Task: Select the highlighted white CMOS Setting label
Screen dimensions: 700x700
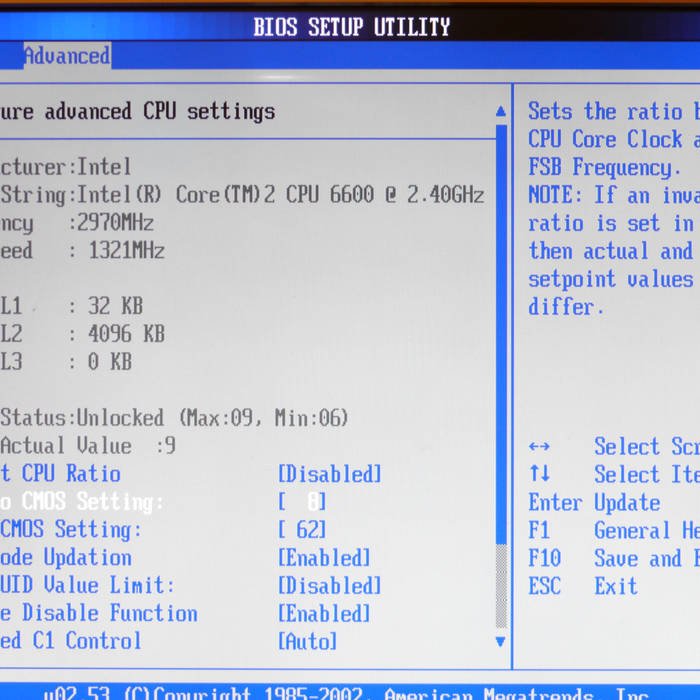Action: (82, 502)
